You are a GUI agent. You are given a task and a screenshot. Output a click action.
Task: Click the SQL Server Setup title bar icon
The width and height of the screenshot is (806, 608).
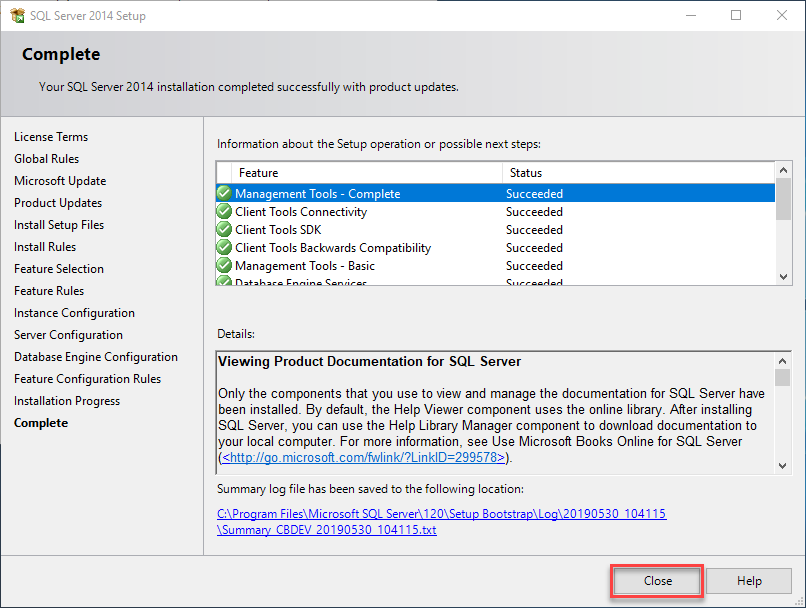[x=17, y=15]
